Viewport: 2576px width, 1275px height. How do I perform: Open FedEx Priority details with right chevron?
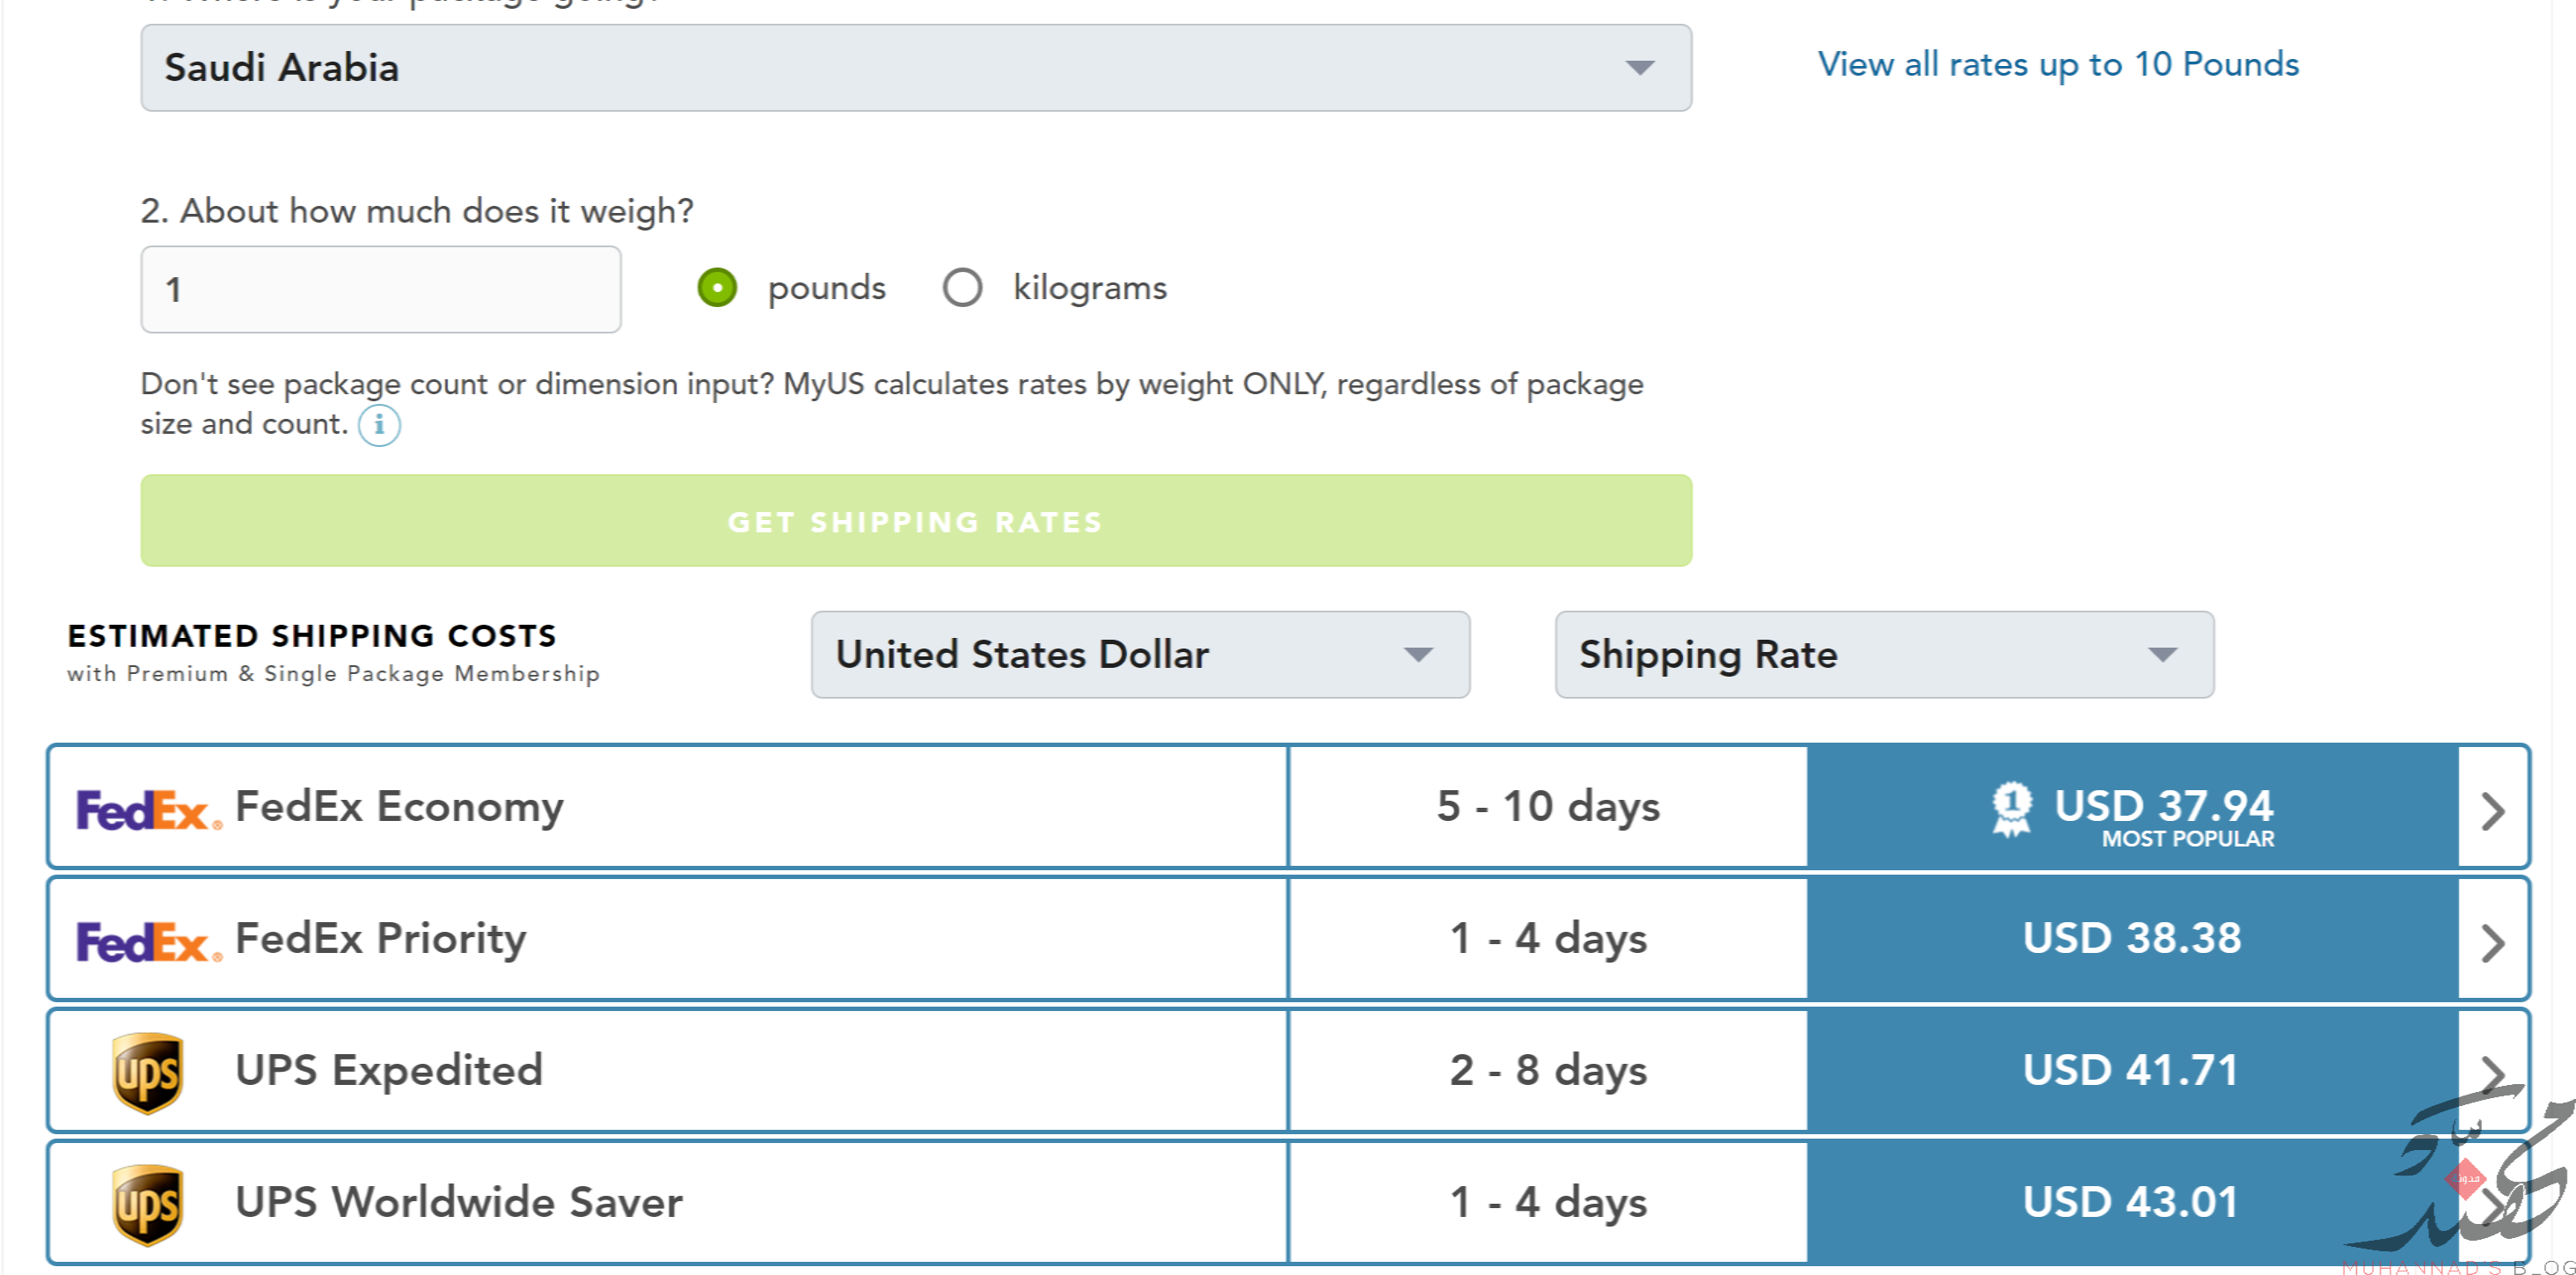point(2493,942)
